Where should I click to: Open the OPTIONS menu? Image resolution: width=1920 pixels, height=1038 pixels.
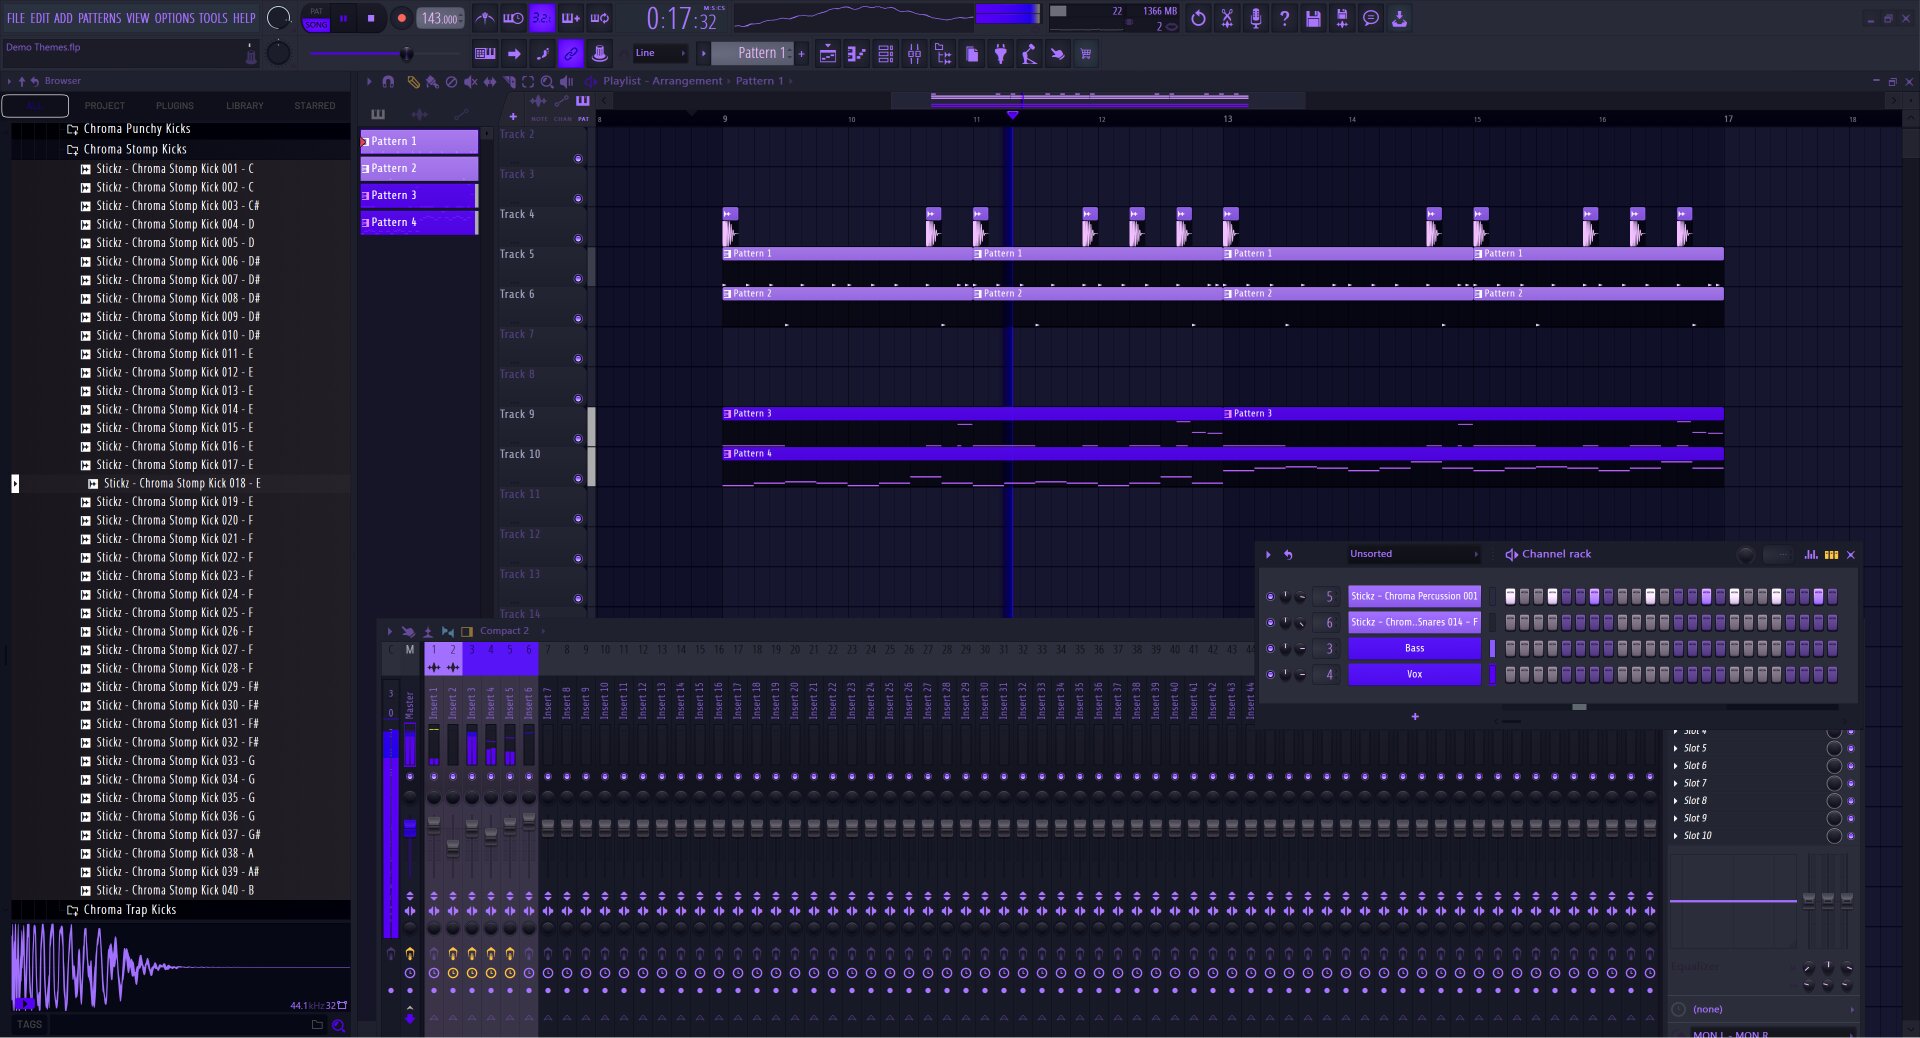coord(174,18)
